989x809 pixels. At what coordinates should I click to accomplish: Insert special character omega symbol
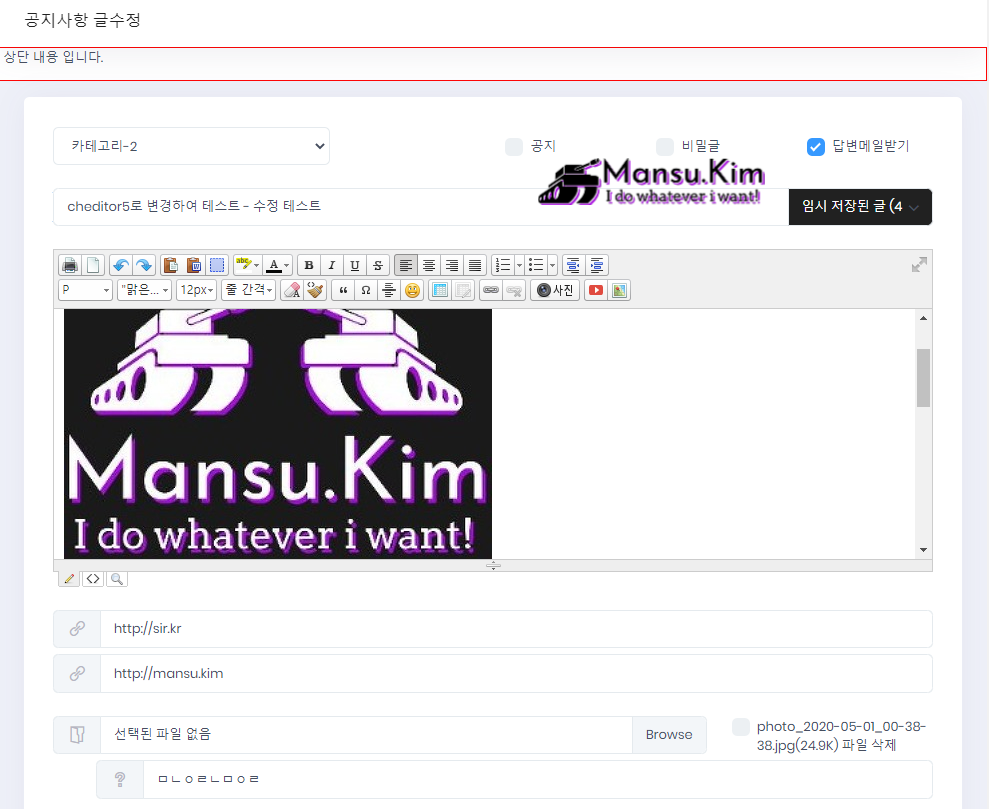[x=366, y=290]
